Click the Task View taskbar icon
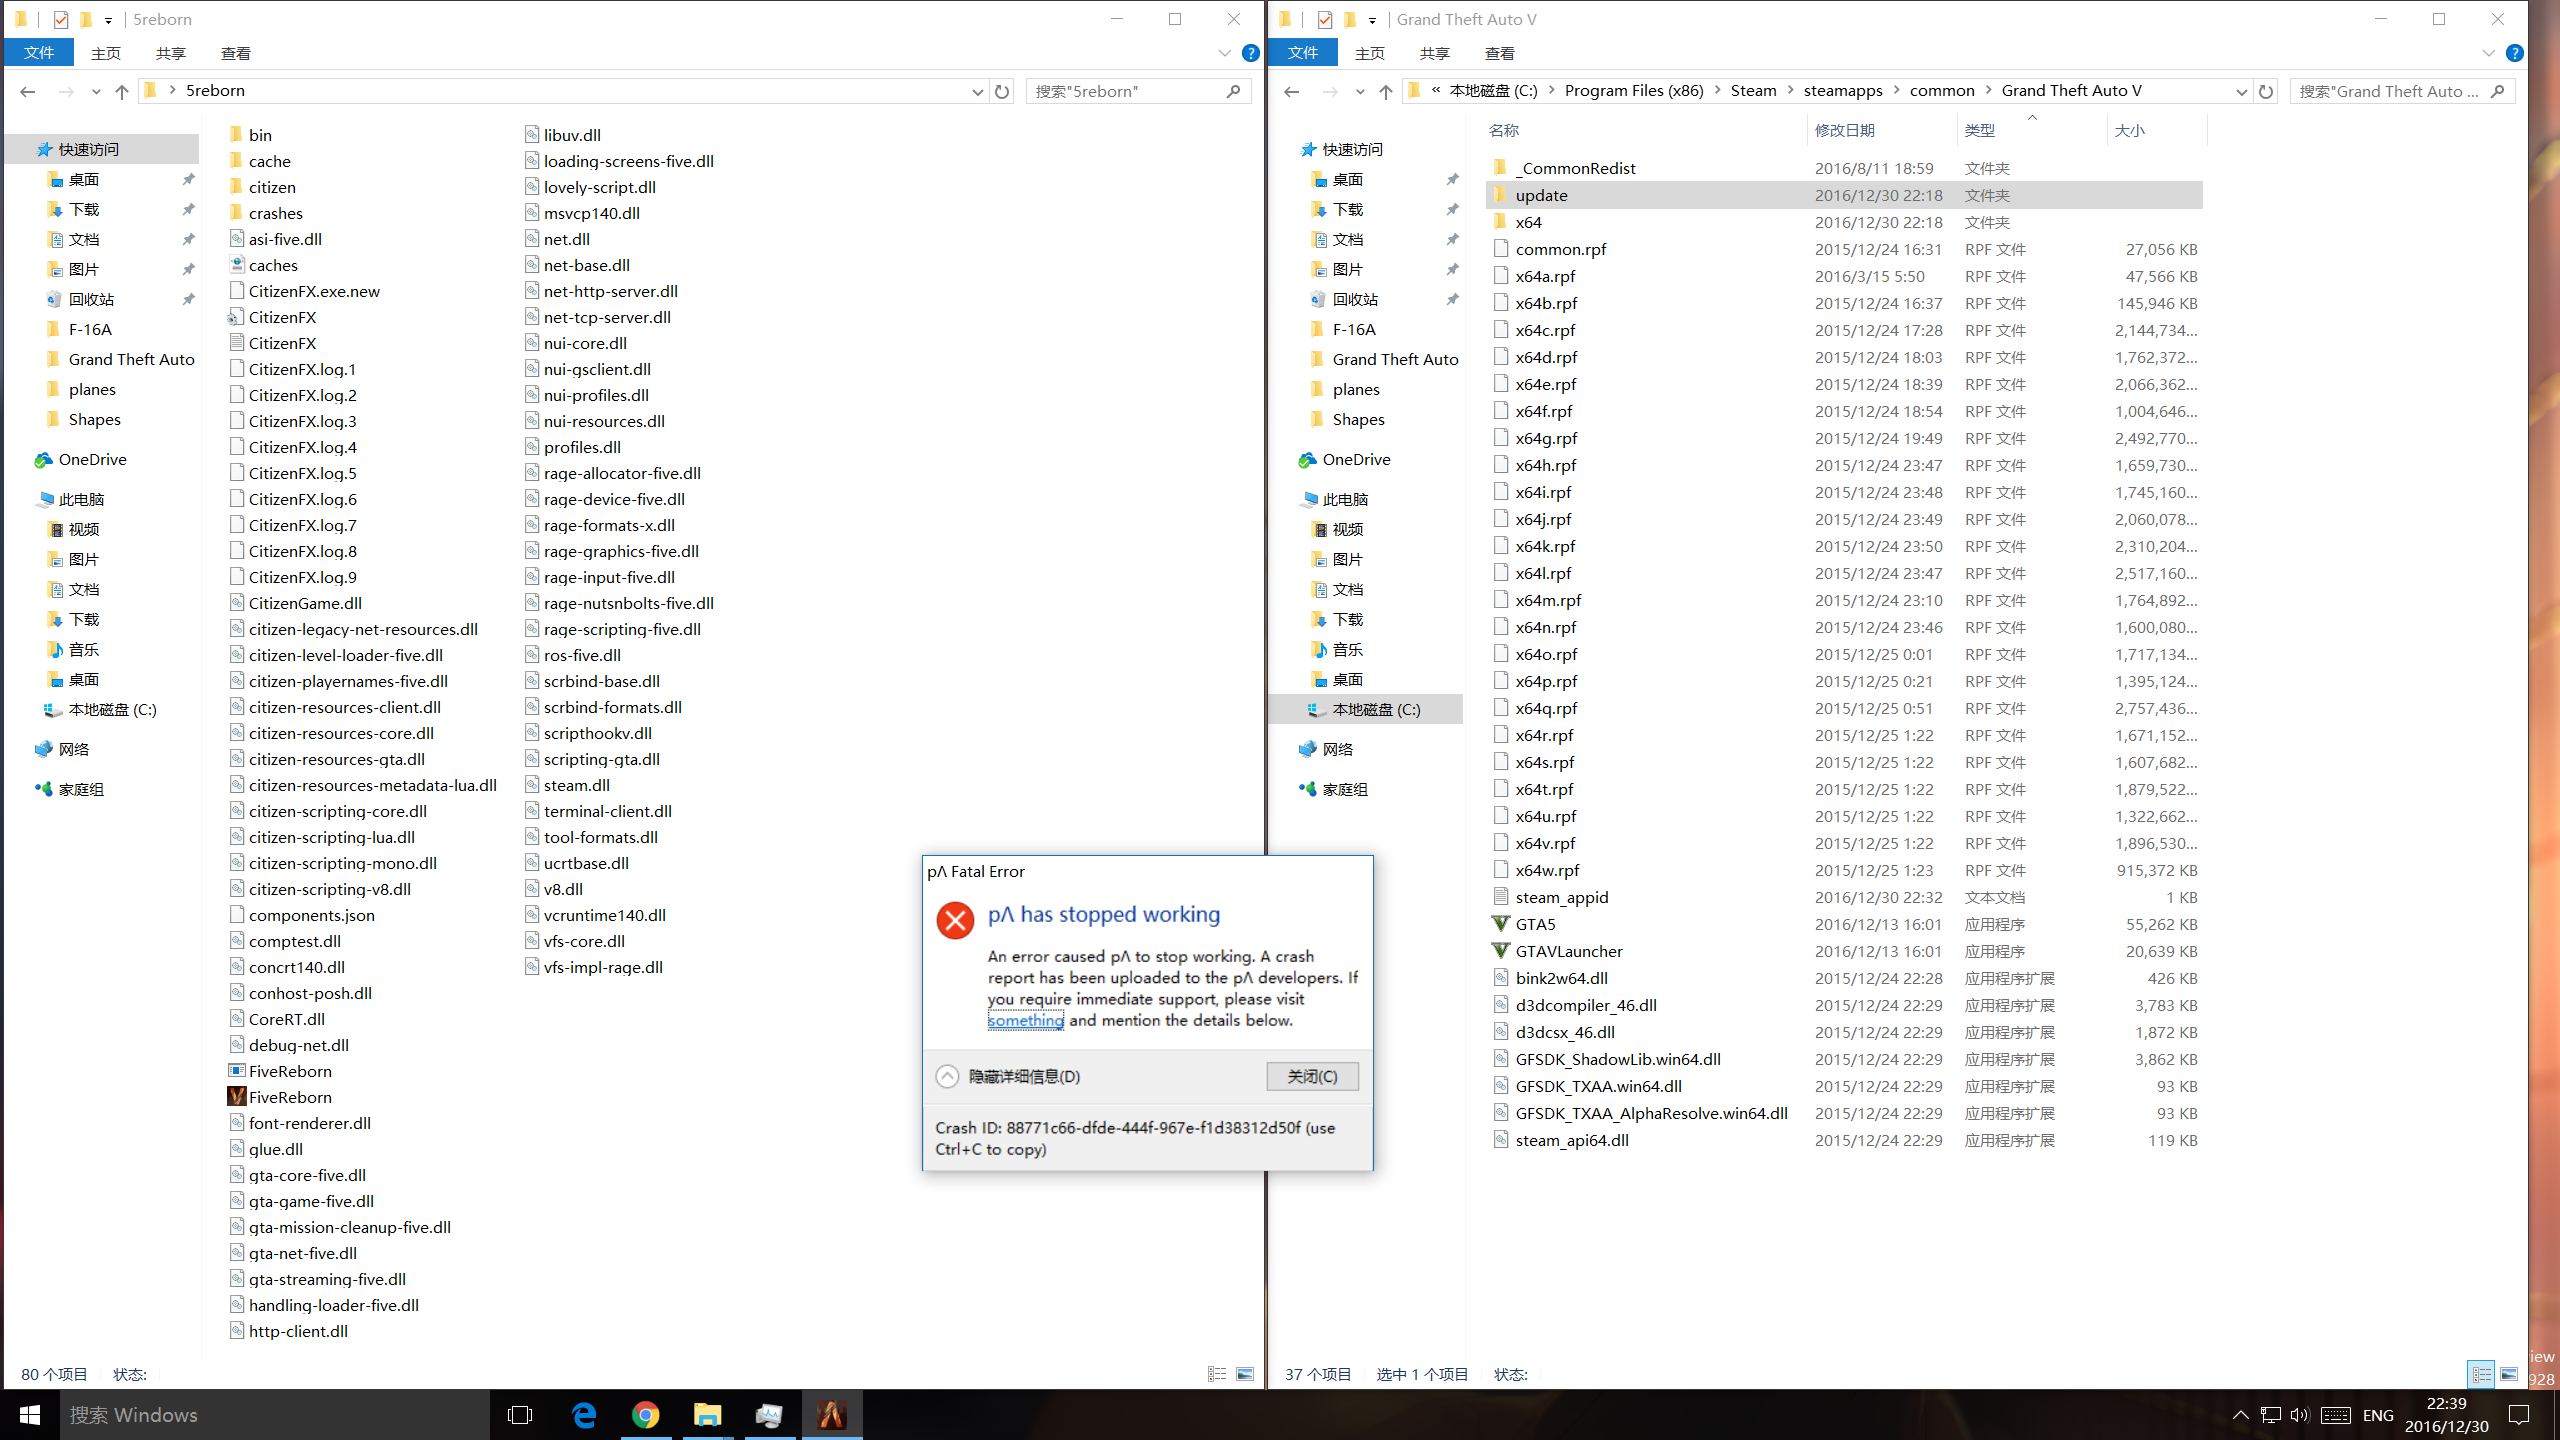The image size is (2560, 1440). click(520, 1415)
